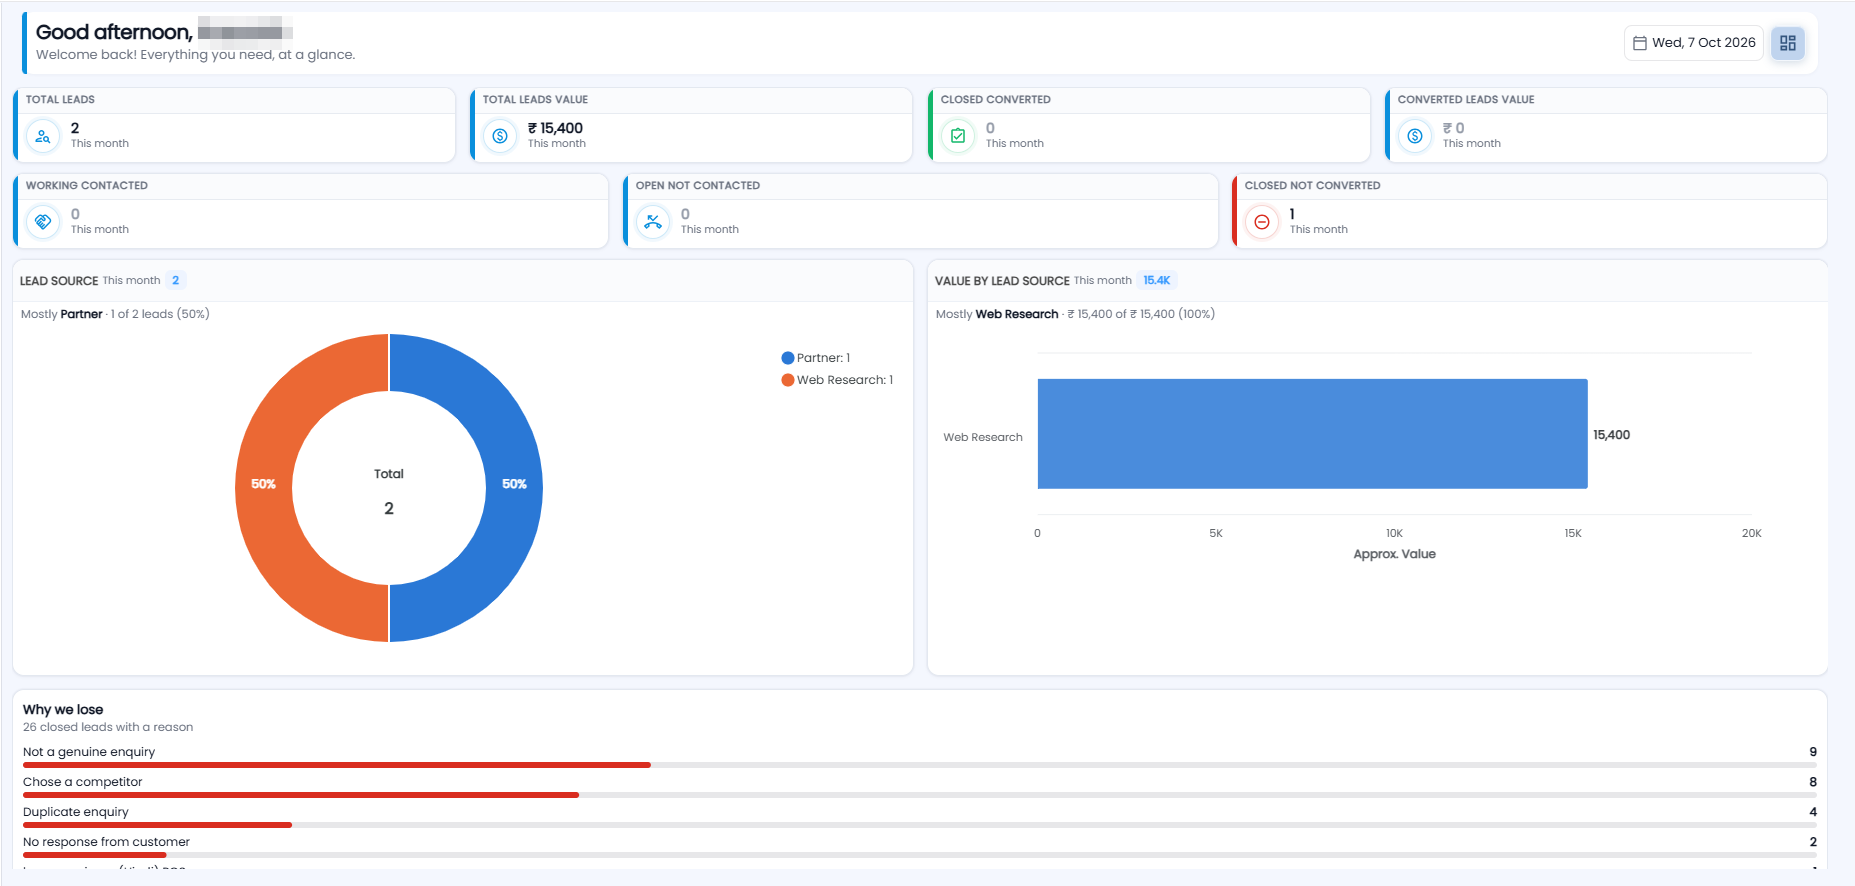
Task: Click the 15.4K value badge
Action: 1157,281
